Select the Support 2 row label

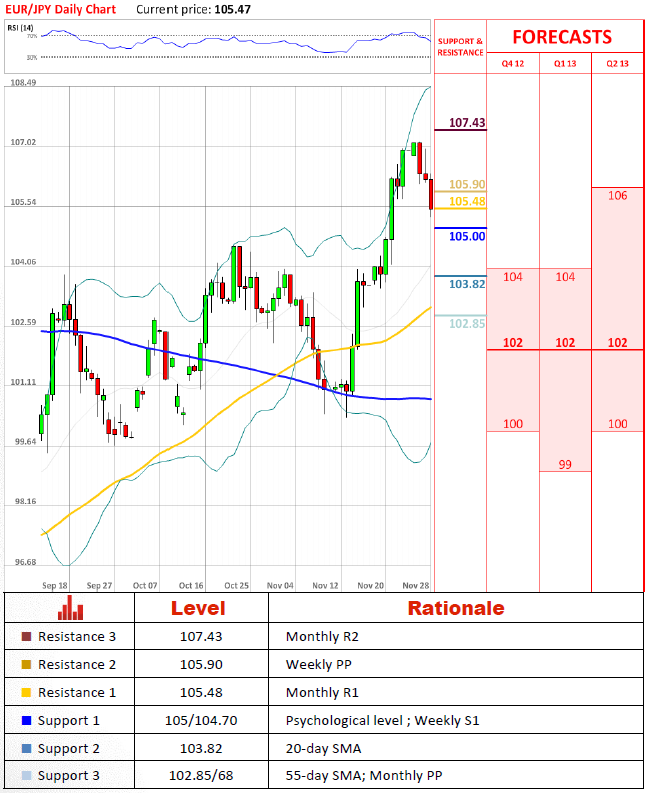coord(69,748)
